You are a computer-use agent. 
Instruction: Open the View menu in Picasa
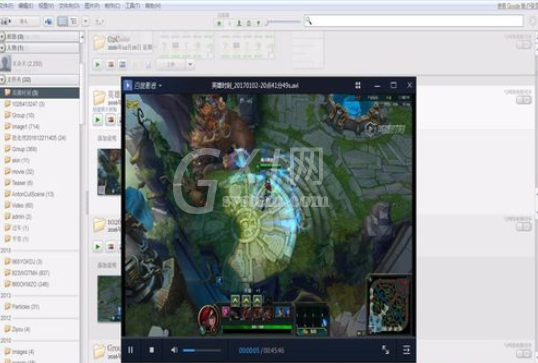[x=46, y=5]
